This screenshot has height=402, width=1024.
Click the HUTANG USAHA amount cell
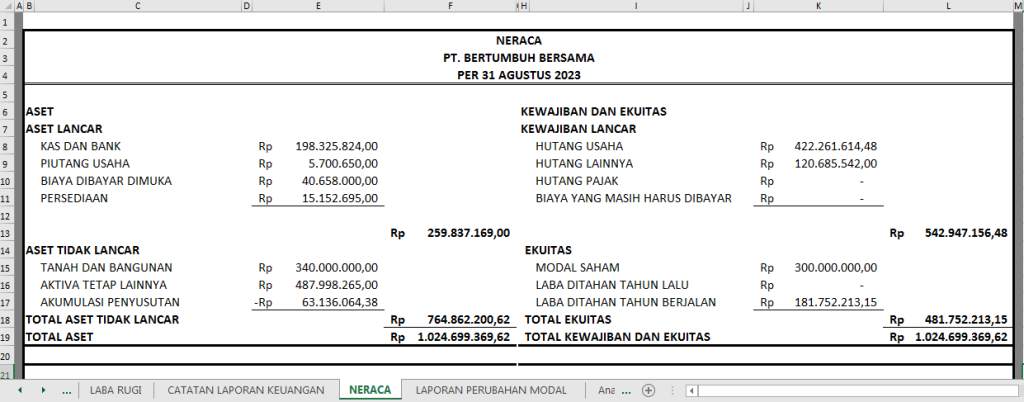pos(818,146)
